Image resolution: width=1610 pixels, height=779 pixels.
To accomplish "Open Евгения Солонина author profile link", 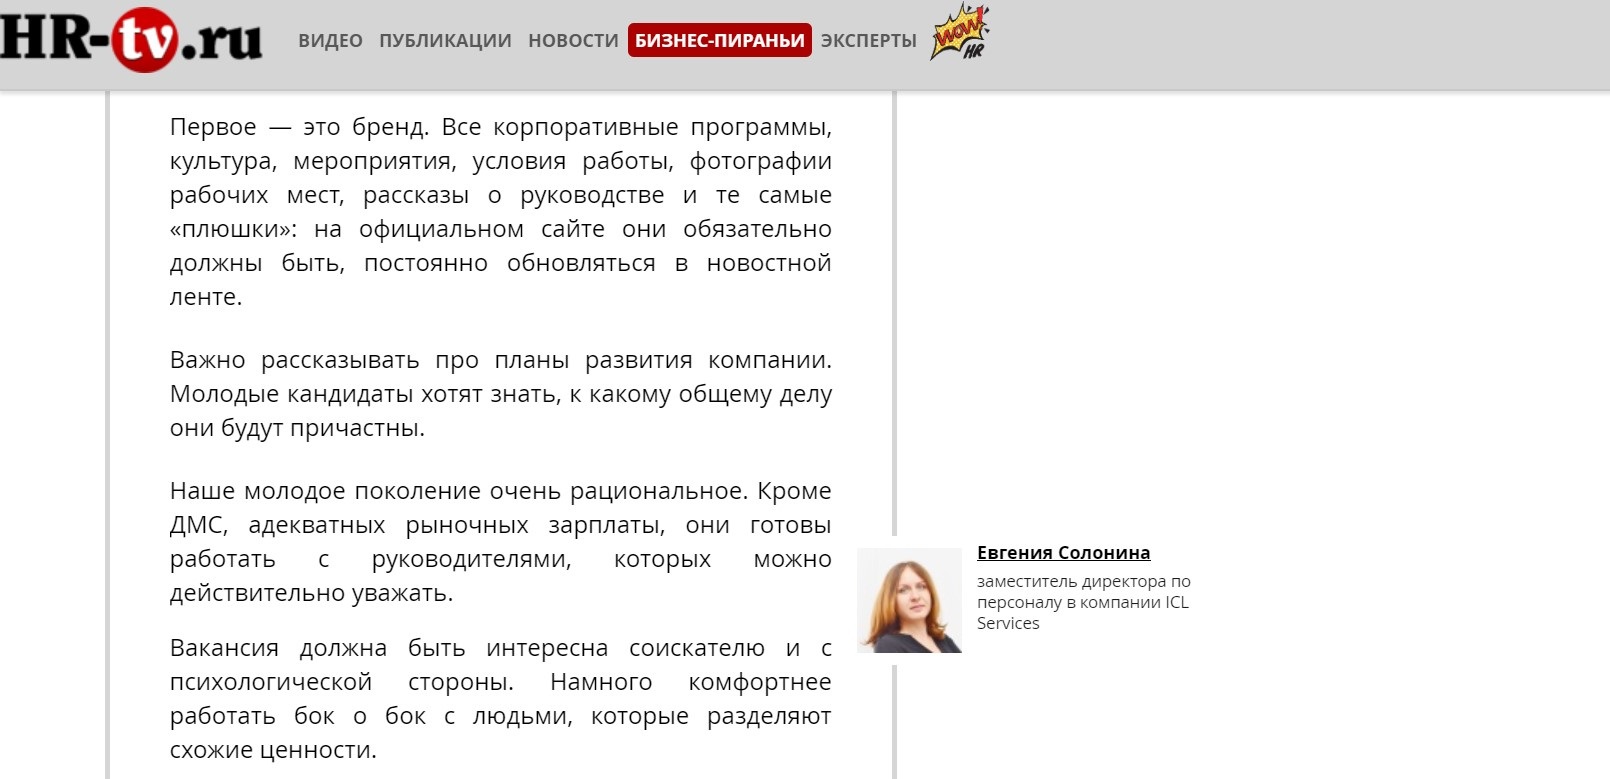I will tap(1063, 553).
